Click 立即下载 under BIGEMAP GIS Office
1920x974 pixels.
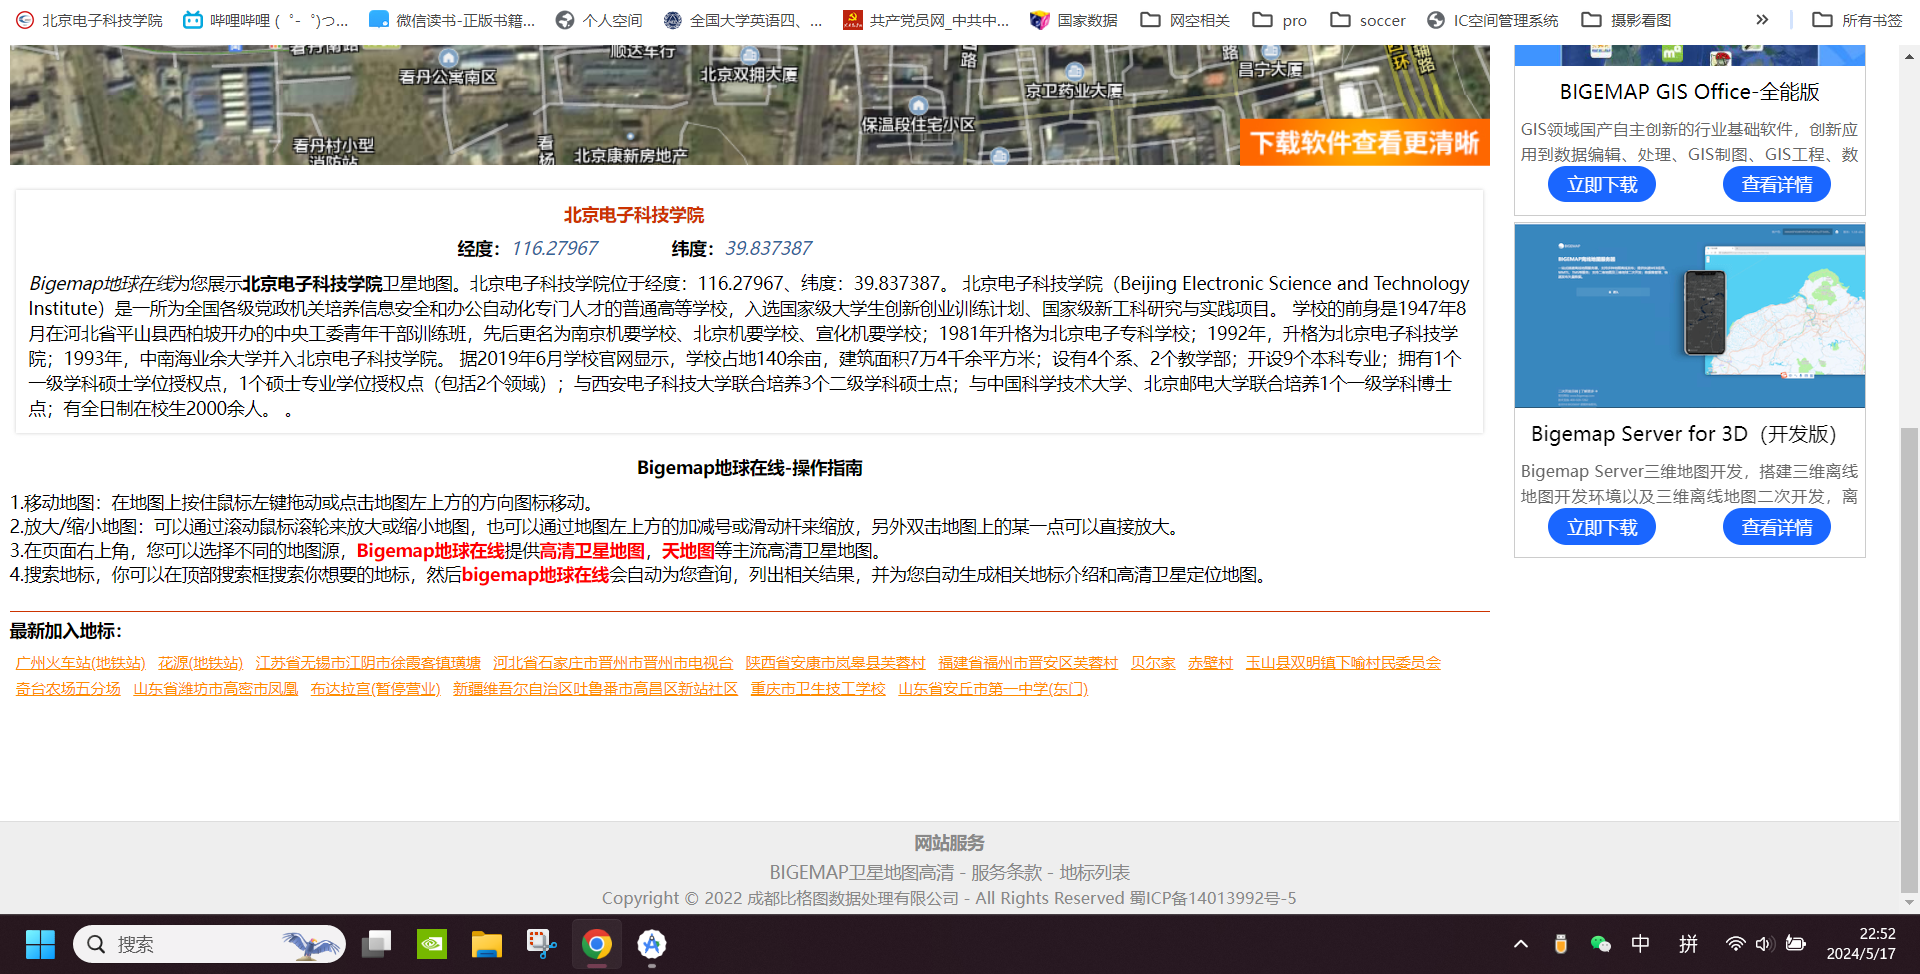point(1602,185)
